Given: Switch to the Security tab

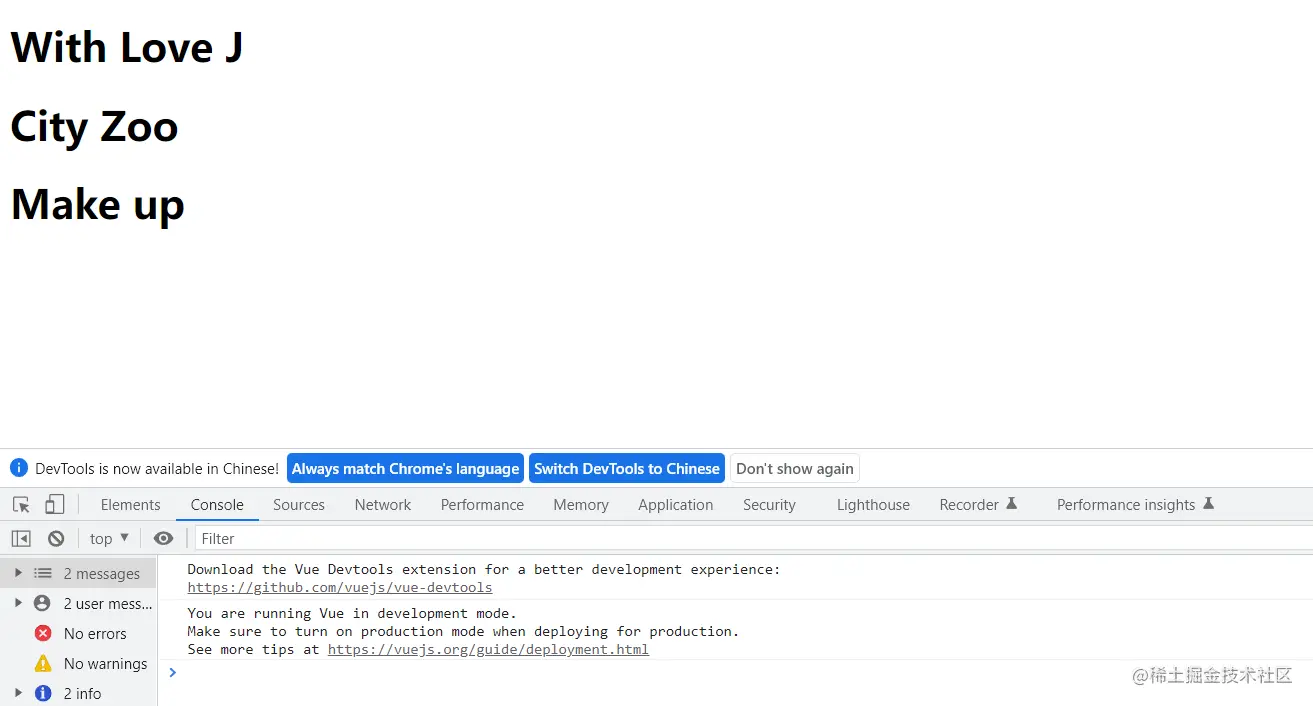Looking at the screenshot, I should tap(769, 505).
